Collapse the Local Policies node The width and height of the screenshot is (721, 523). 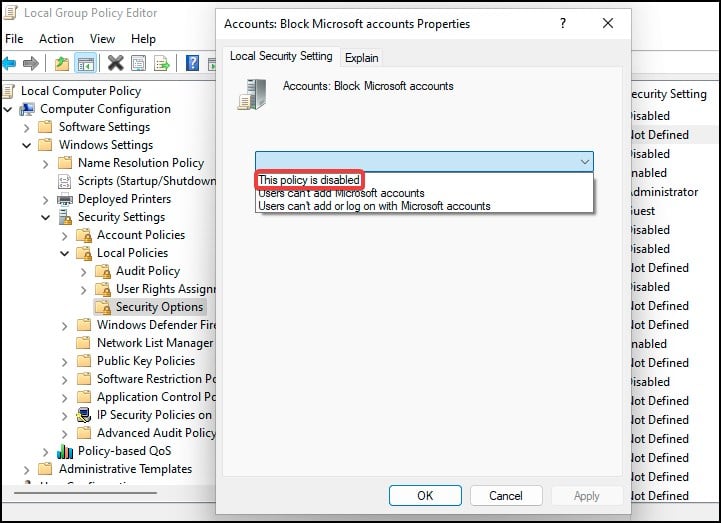point(64,253)
